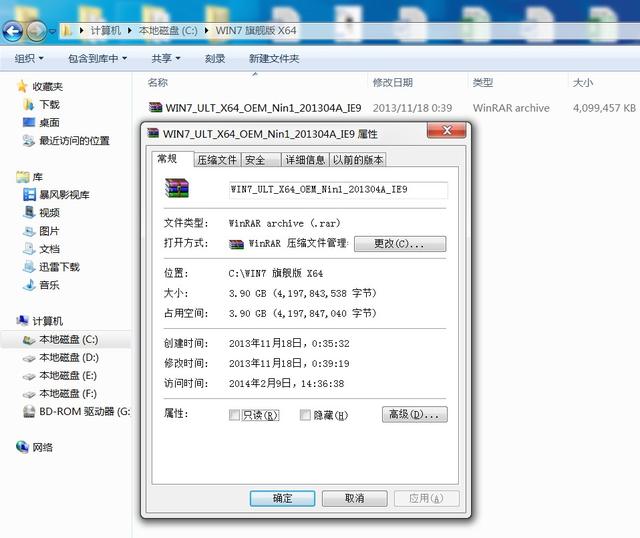Image resolution: width=640 pixels, height=538 pixels.
Task: Open 下载 folder in favorites
Action: pos(49,105)
